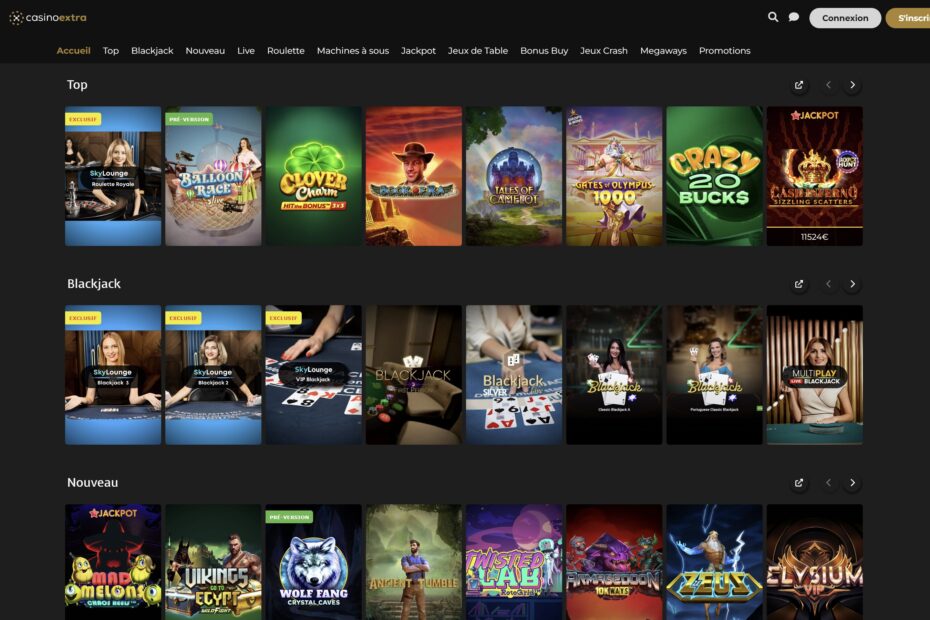
Task: Launch the Book of Ra game
Action: coord(413,176)
